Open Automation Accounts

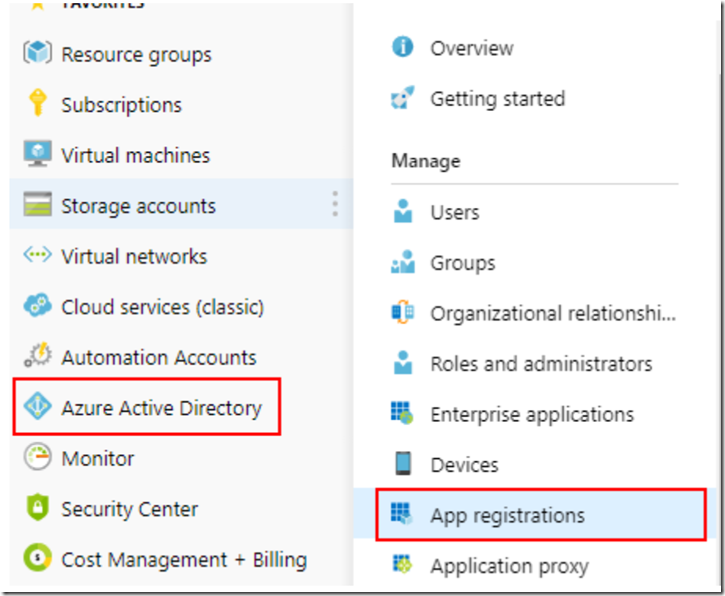click(x=159, y=357)
